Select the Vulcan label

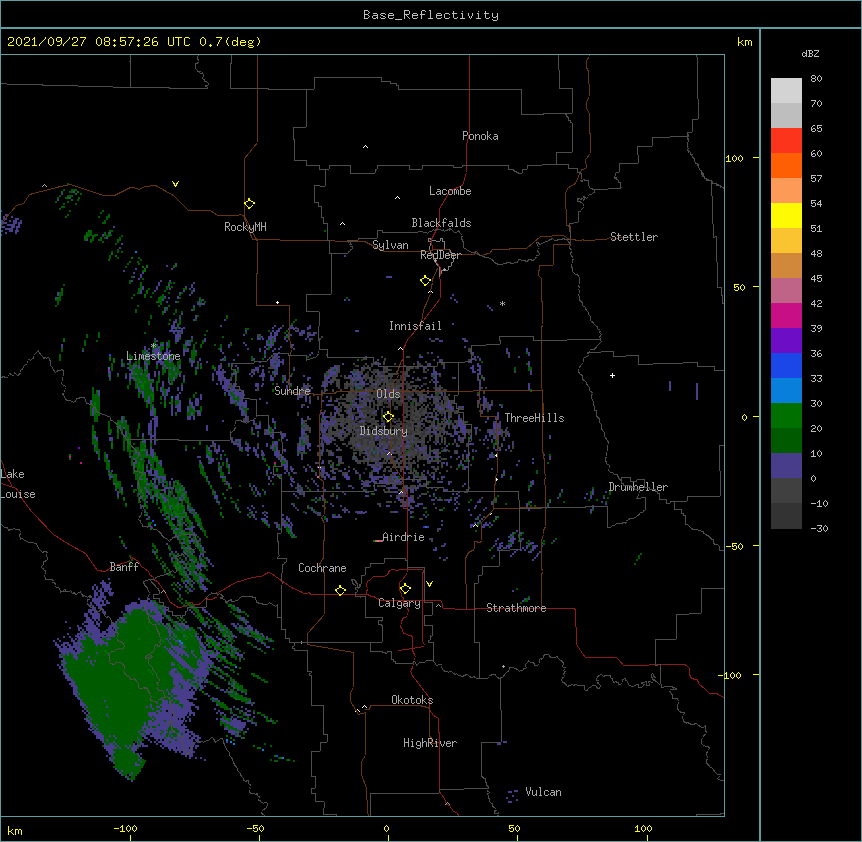543,792
